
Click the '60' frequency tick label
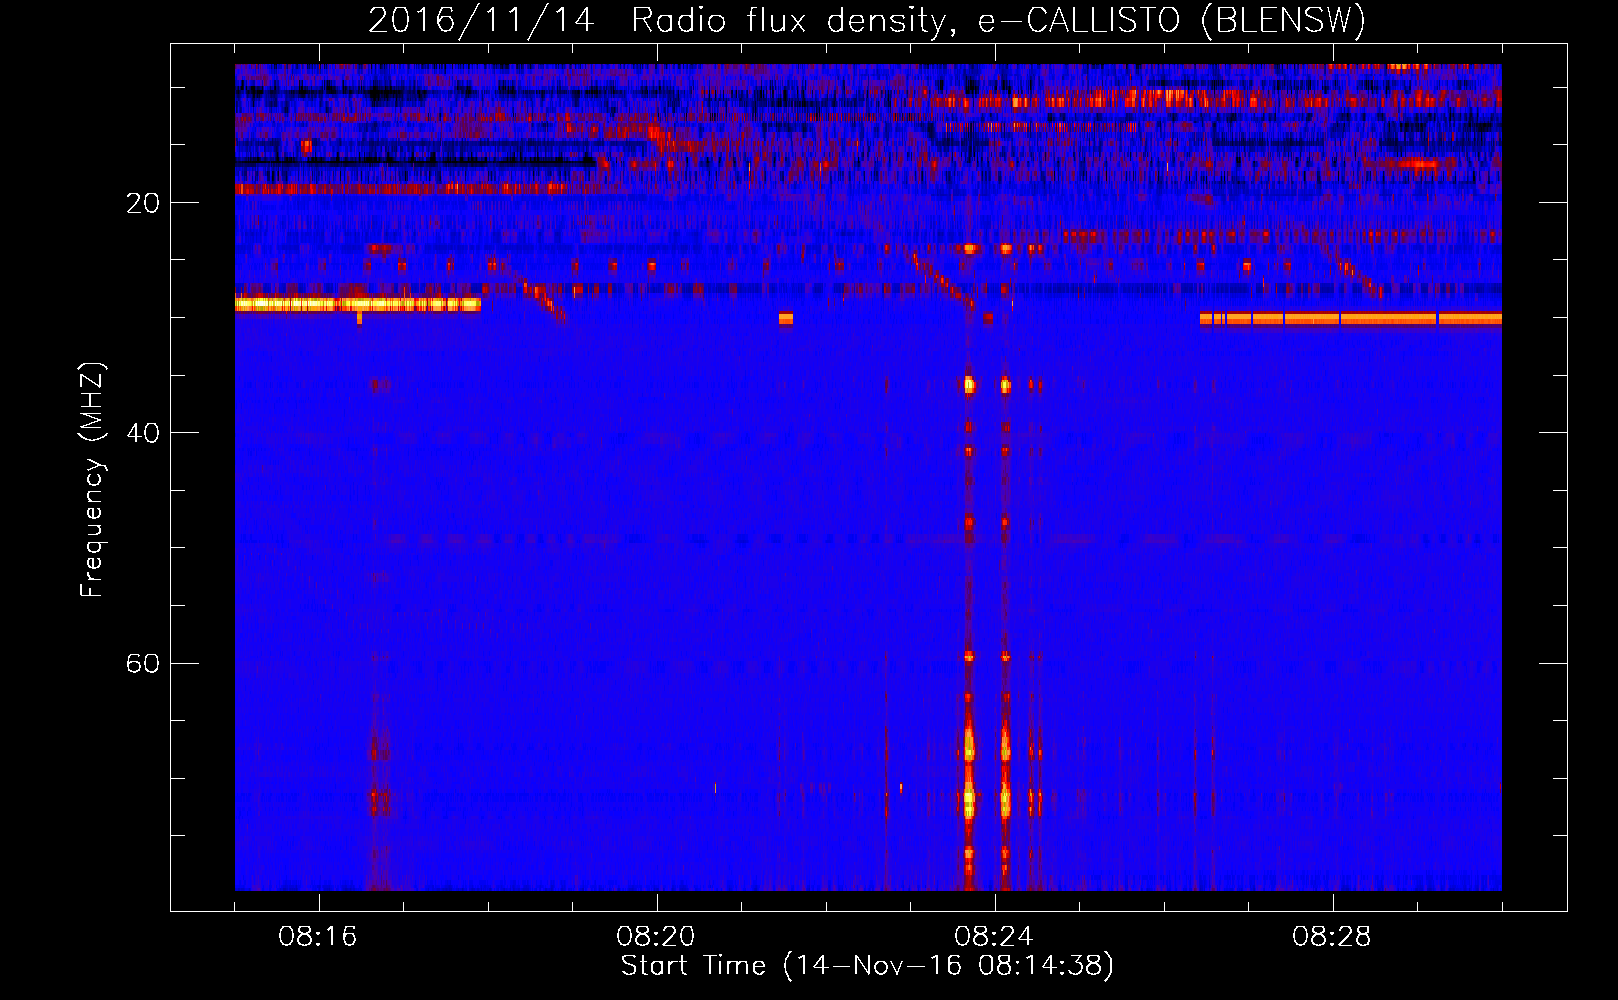pos(143,663)
